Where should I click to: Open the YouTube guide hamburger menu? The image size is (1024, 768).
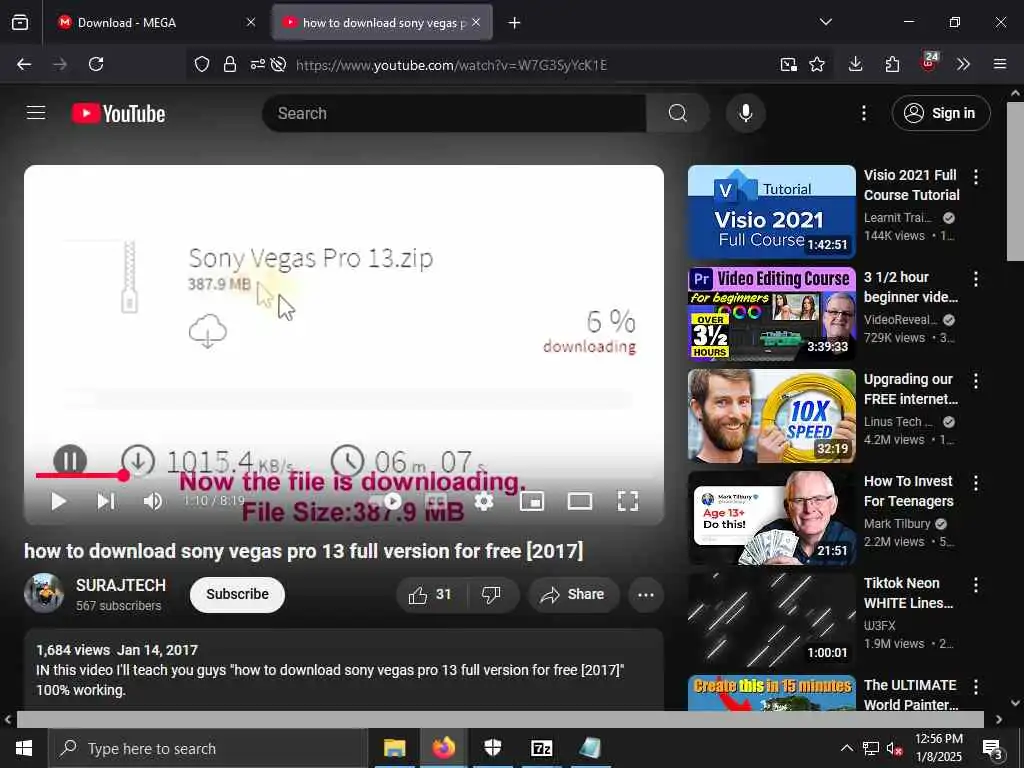coord(36,113)
